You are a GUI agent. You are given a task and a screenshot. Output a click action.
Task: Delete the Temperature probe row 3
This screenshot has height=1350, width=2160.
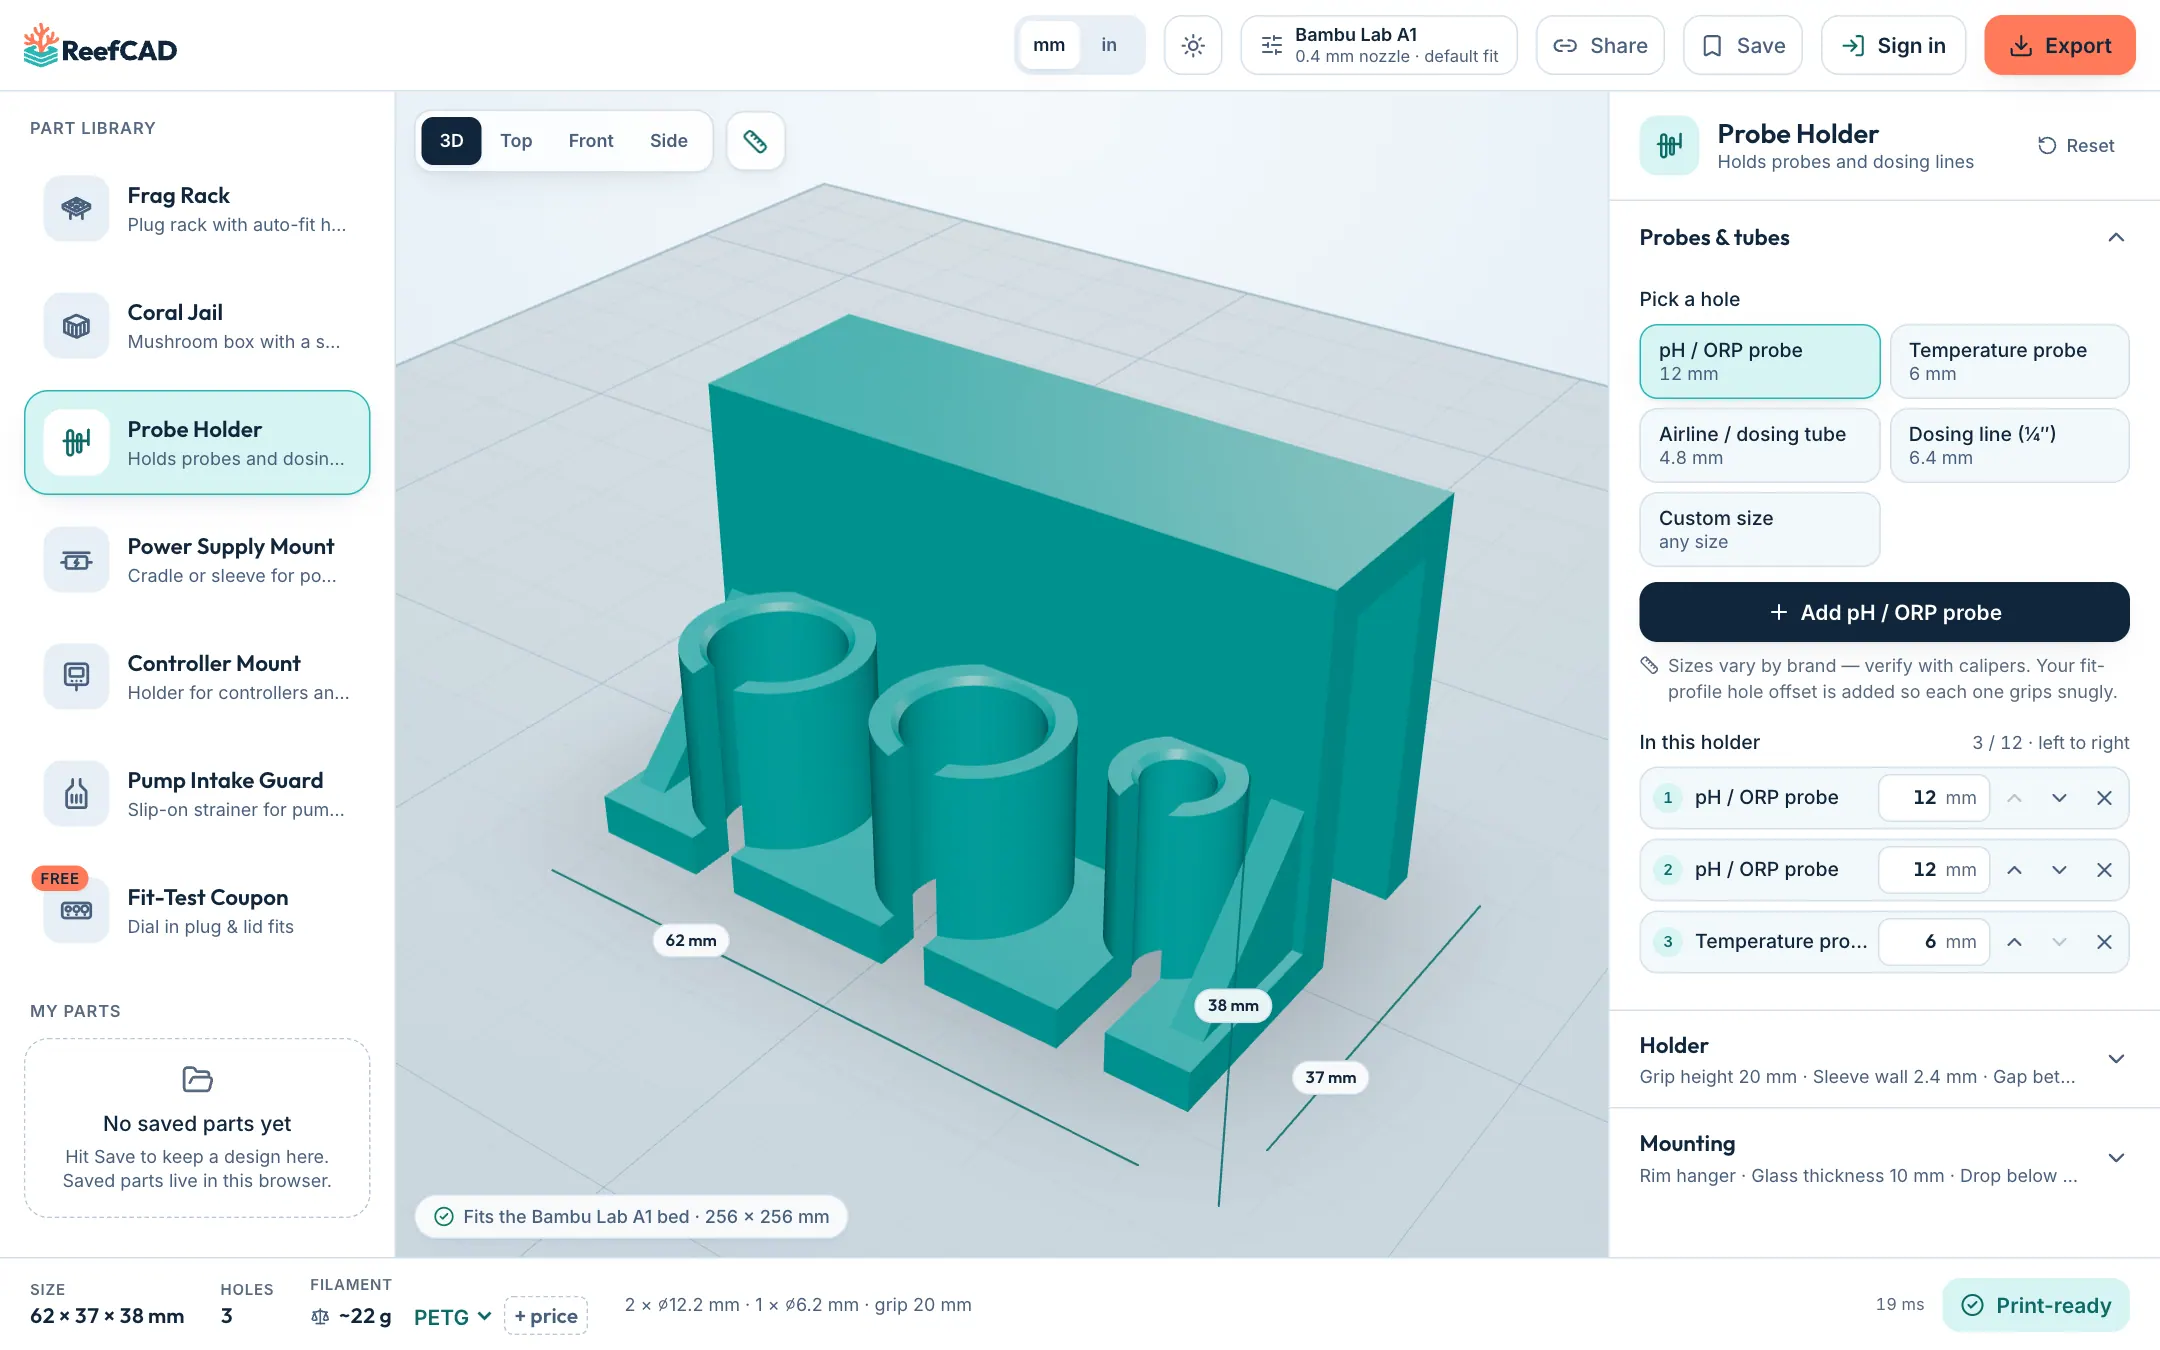coord(2104,942)
